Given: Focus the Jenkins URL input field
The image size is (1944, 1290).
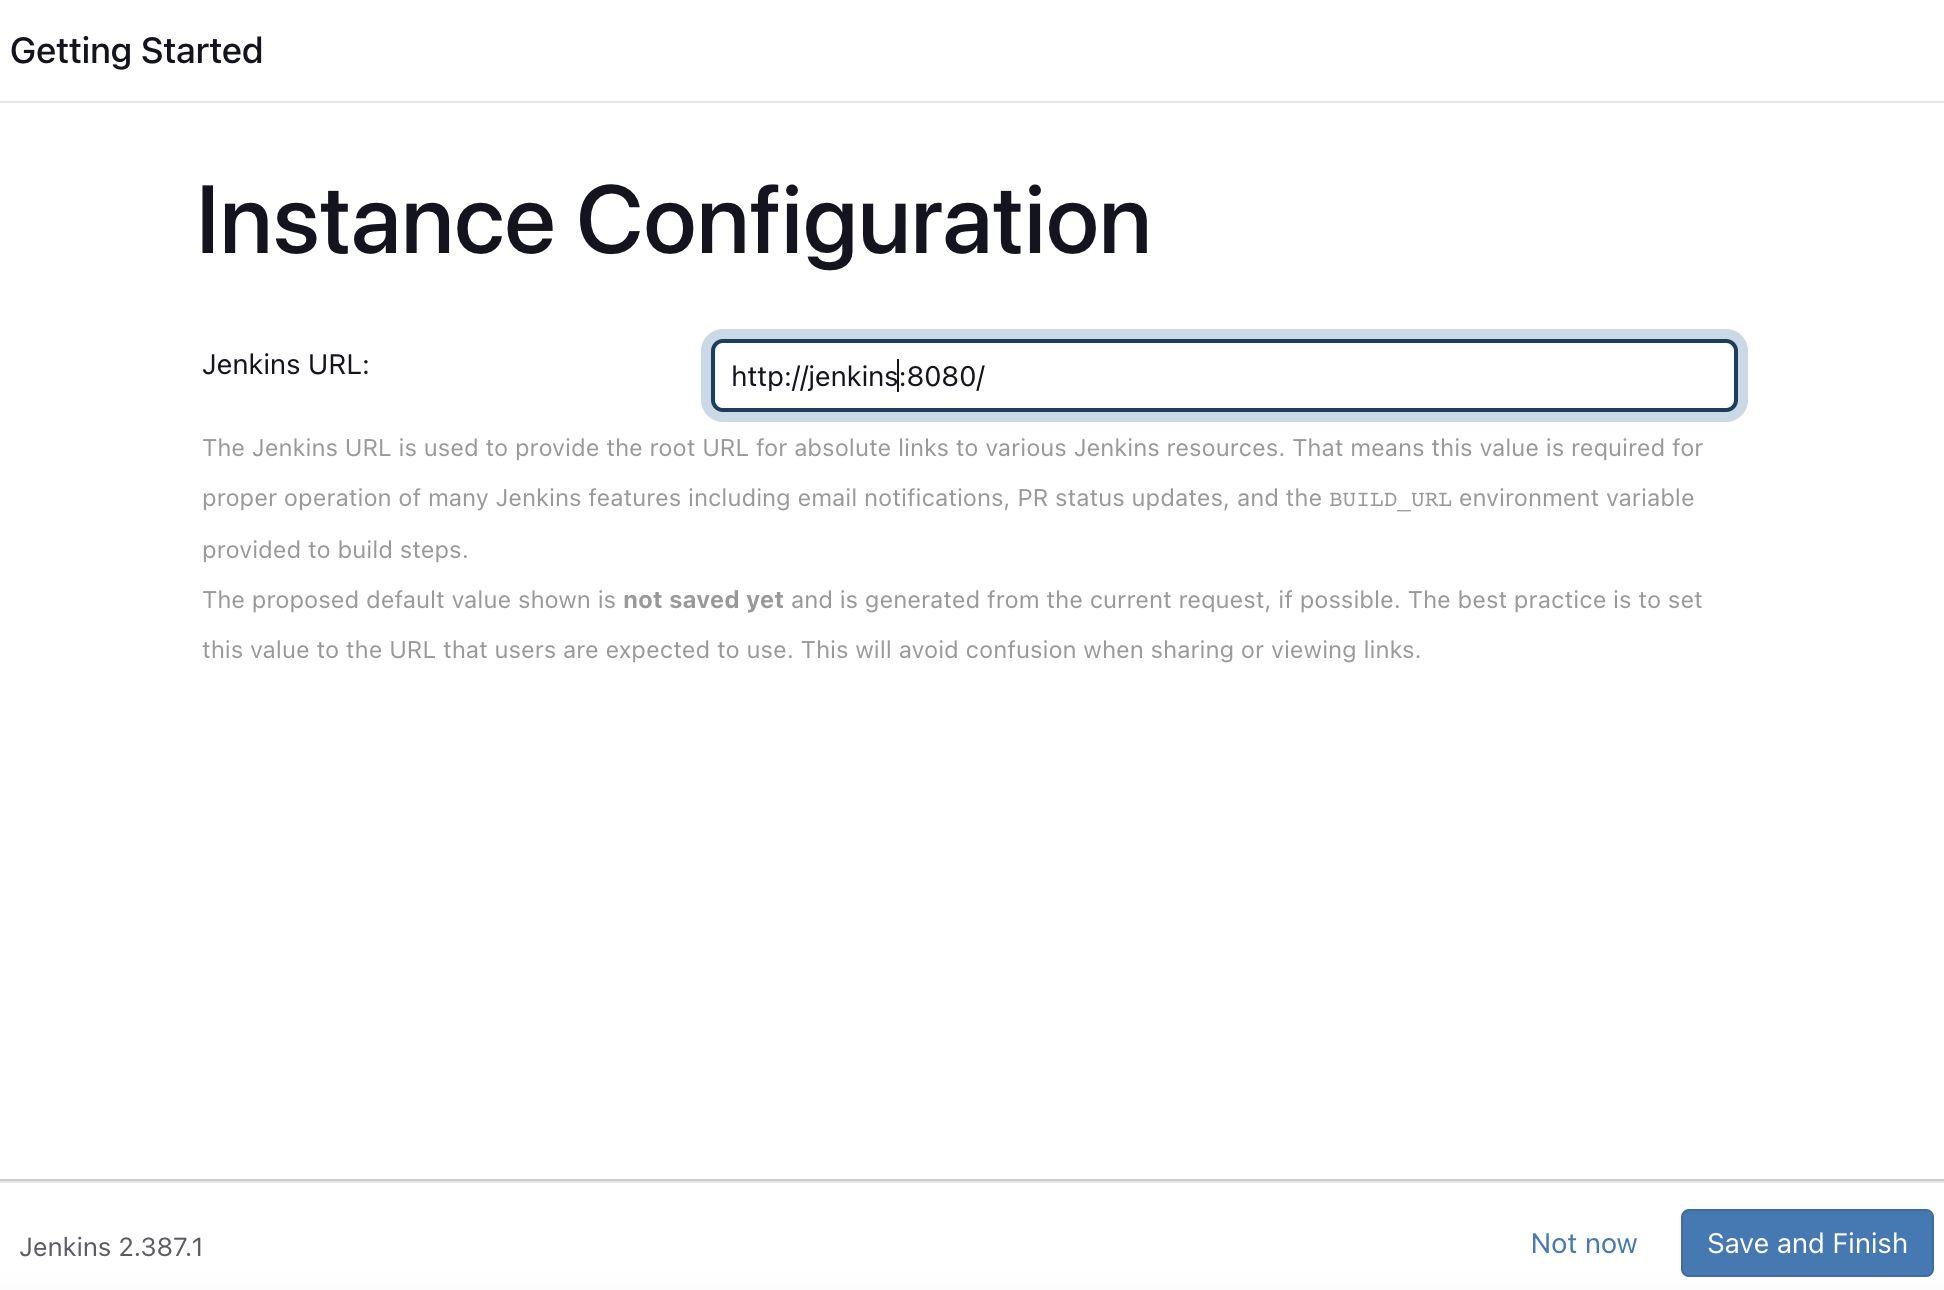Looking at the screenshot, I should [x=1222, y=376].
